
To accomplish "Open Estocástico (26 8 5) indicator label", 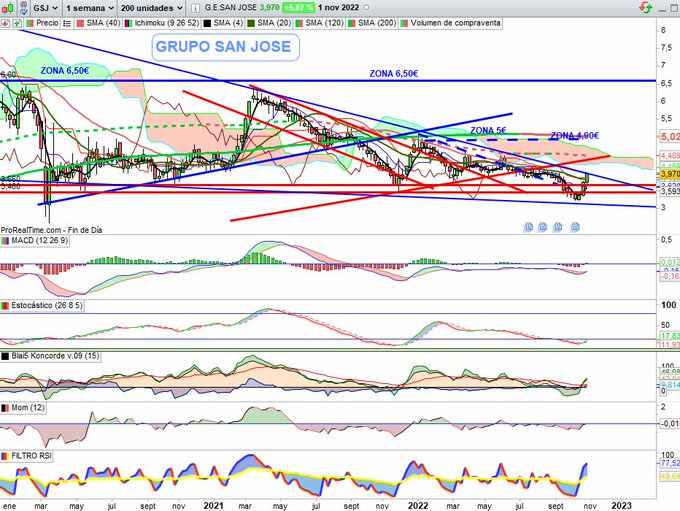I will tap(42, 305).
